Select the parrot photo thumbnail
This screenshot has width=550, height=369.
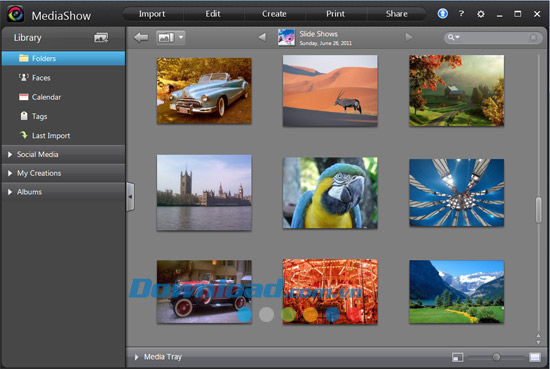pyautogui.click(x=330, y=193)
